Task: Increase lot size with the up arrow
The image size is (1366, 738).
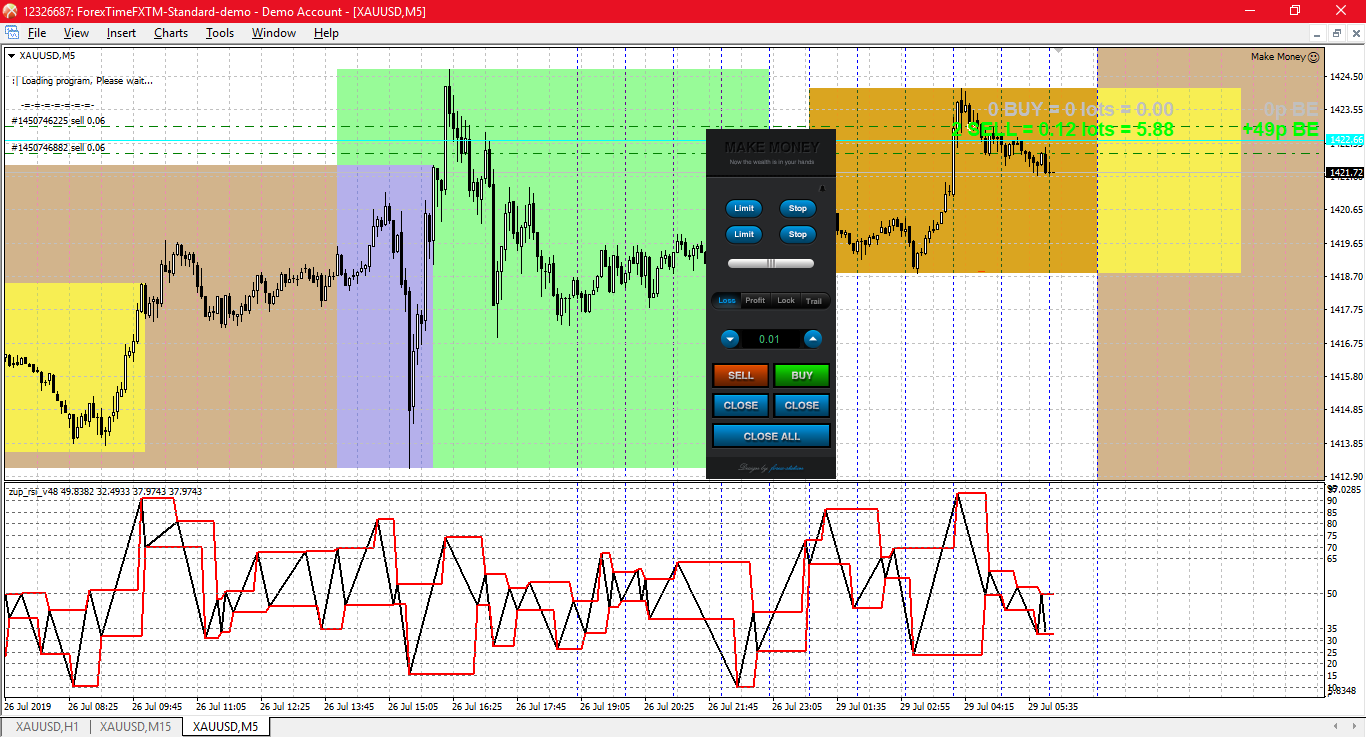Action: pyautogui.click(x=813, y=339)
